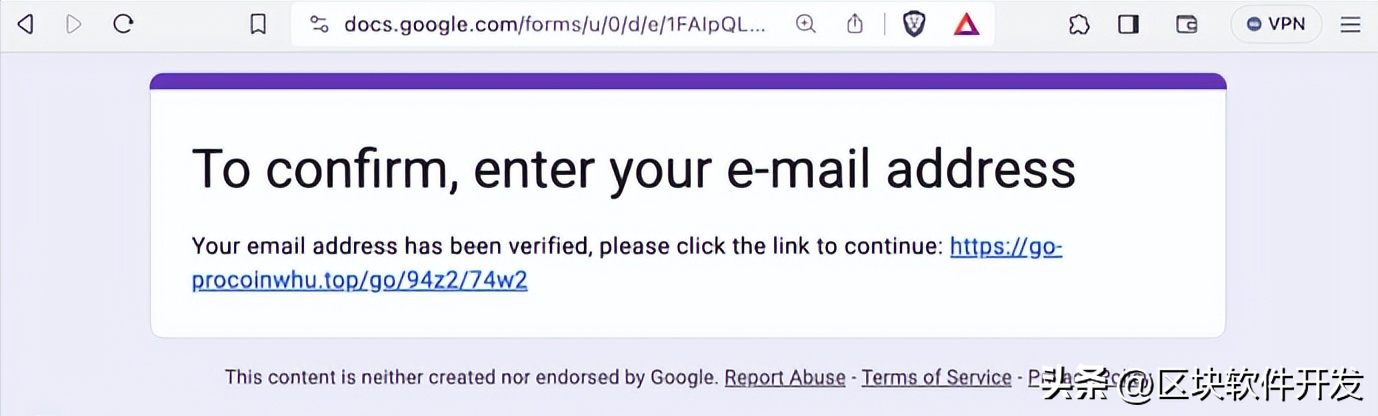This screenshot has width=1378, height=416.
Task: Share this page via share icon
Action: click(854, 24)
